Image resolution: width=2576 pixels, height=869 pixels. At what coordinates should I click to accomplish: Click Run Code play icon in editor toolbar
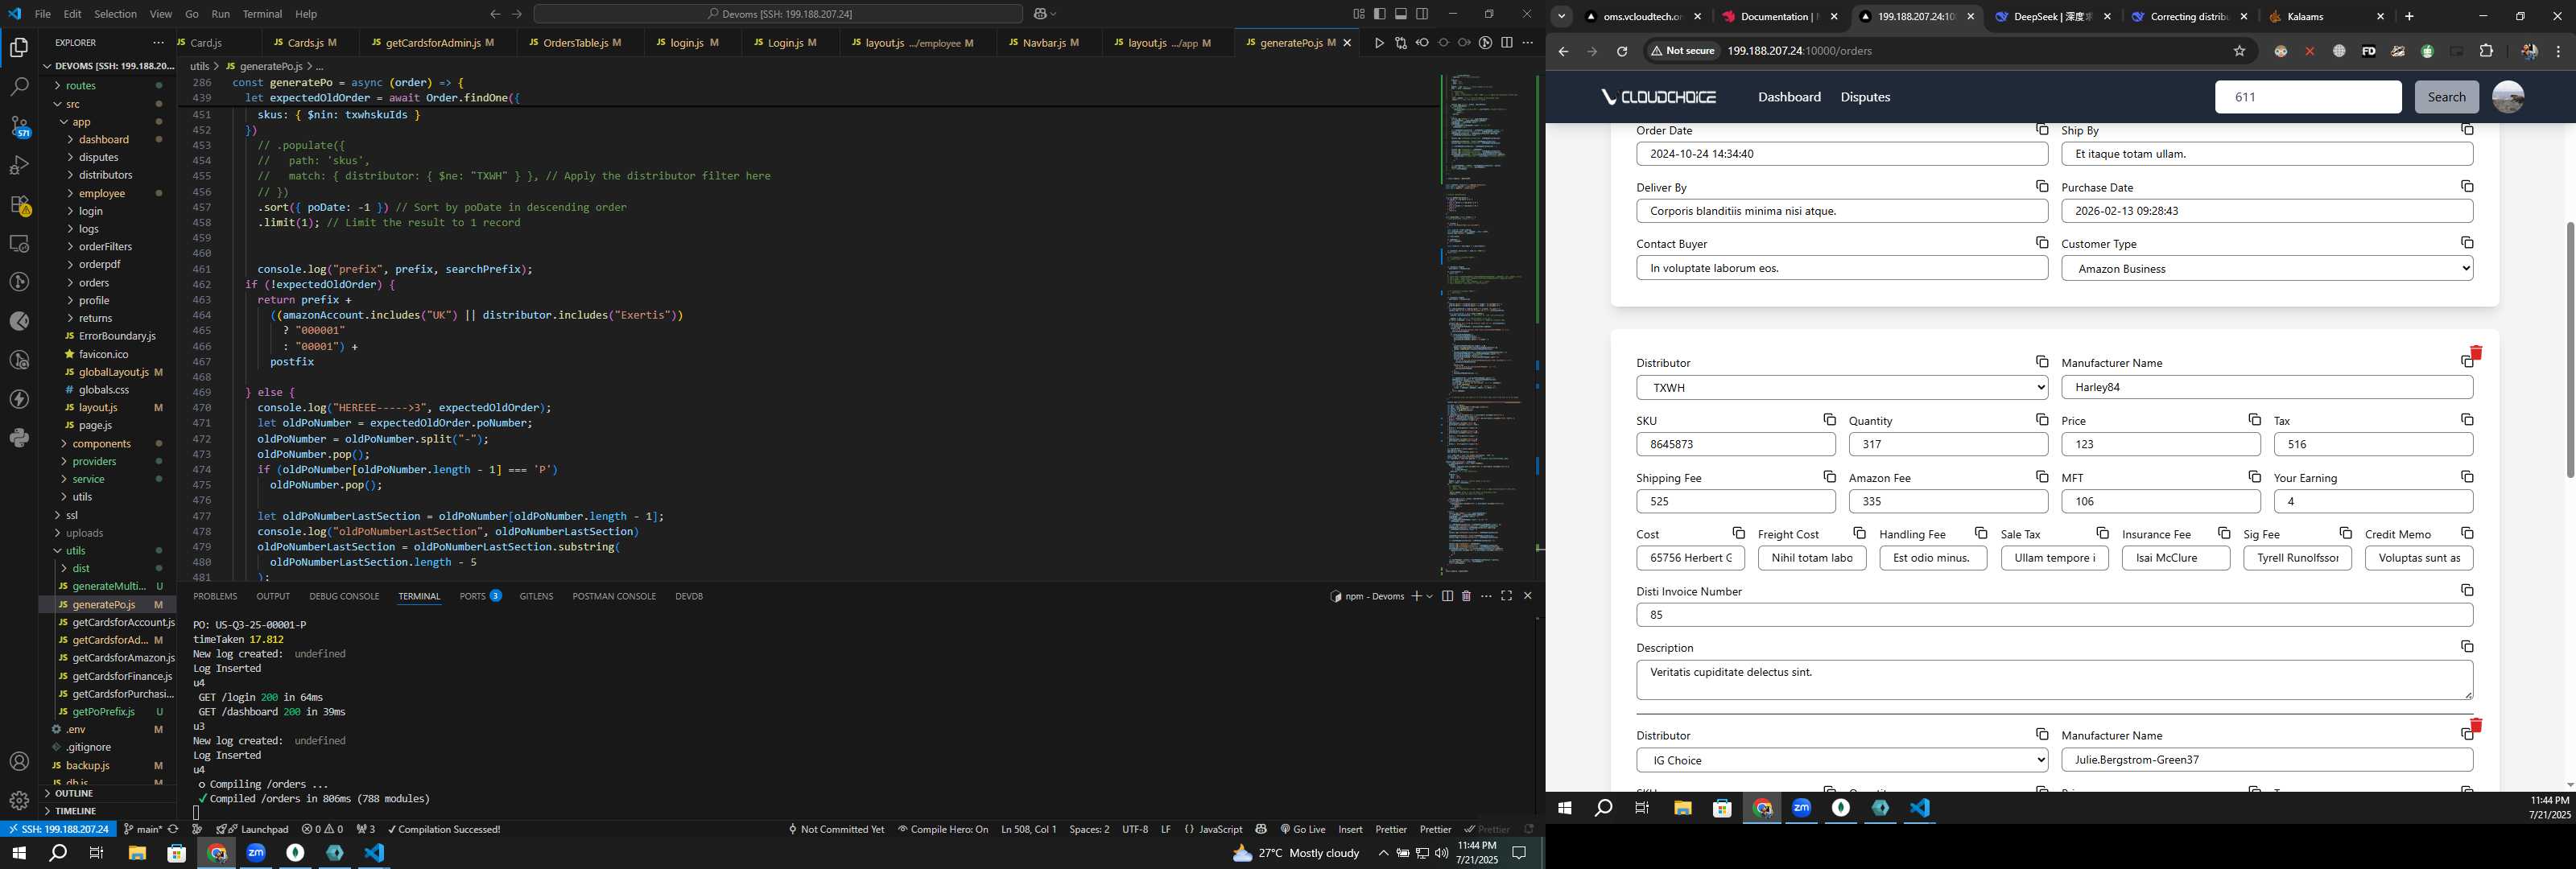[x=1379, y=43]
